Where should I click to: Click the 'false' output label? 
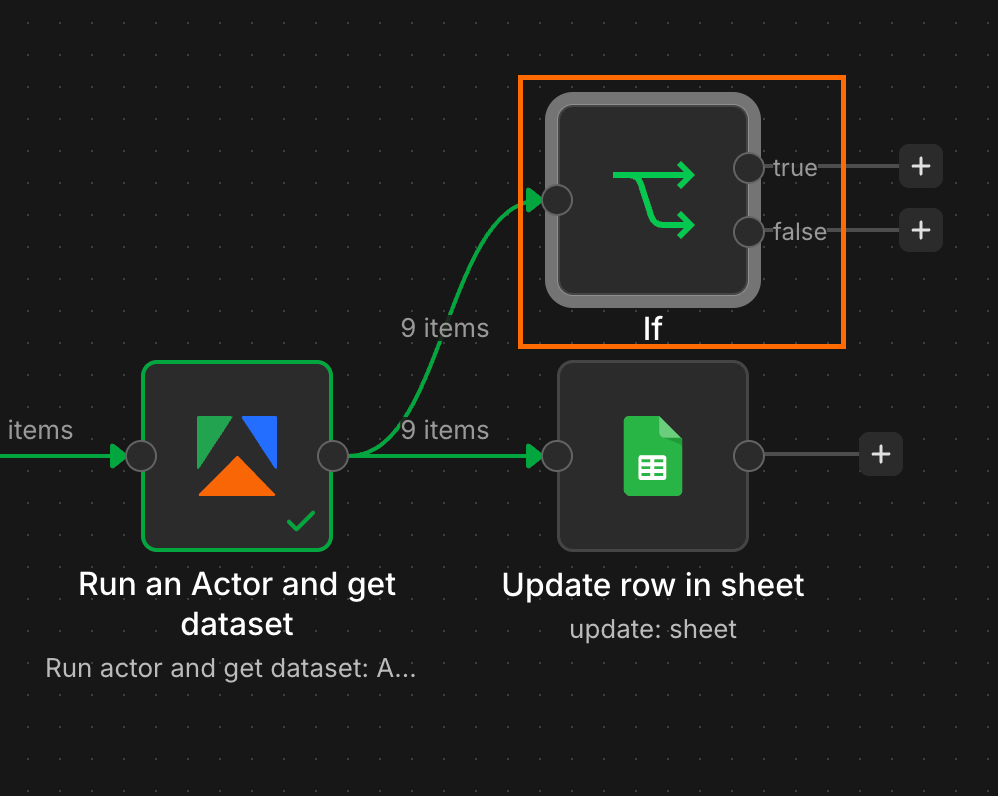[800, 232]
